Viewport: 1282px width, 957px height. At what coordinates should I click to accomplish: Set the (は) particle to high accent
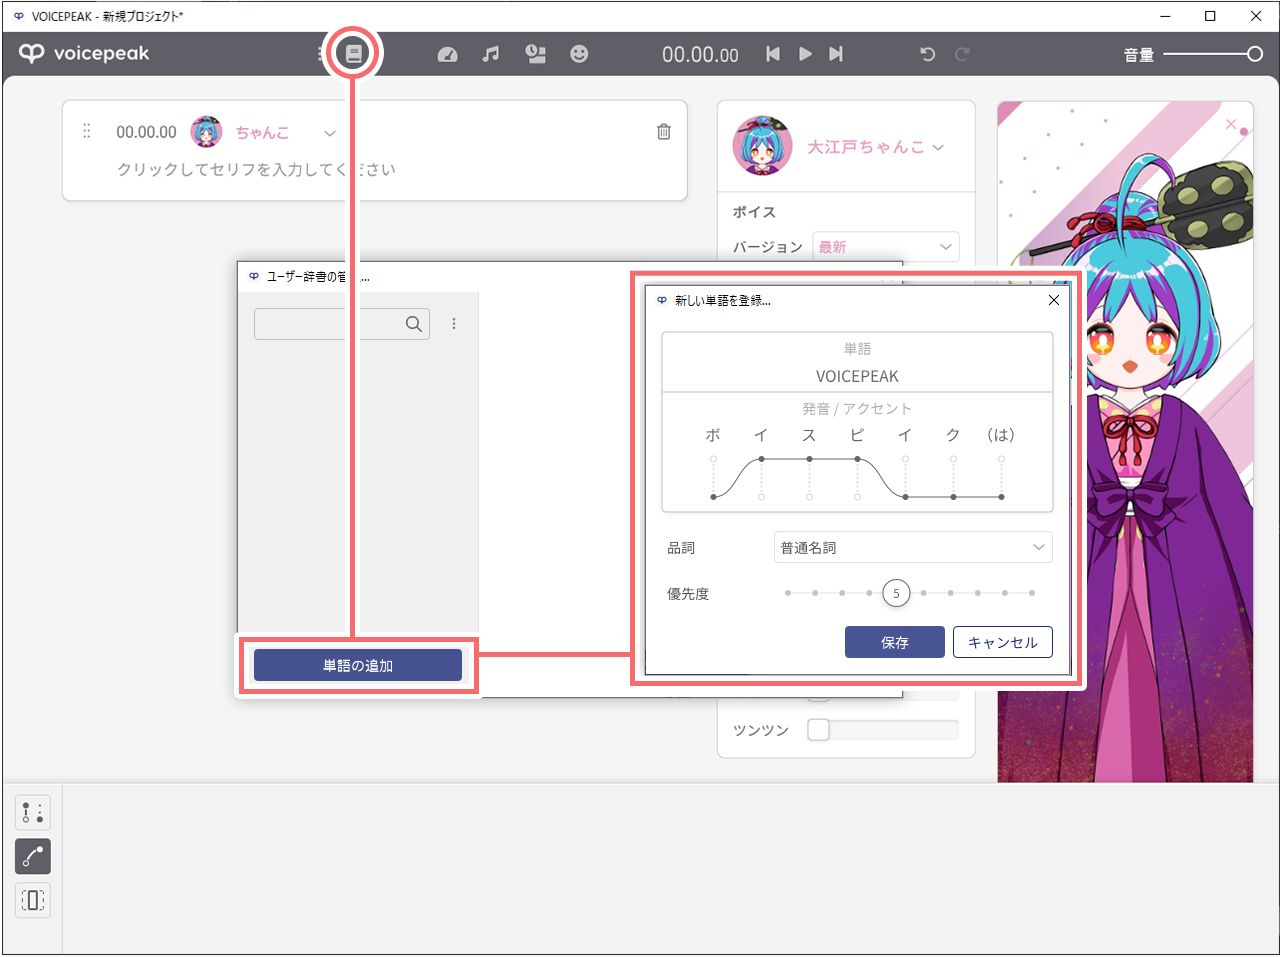(x=1001, y=459)
